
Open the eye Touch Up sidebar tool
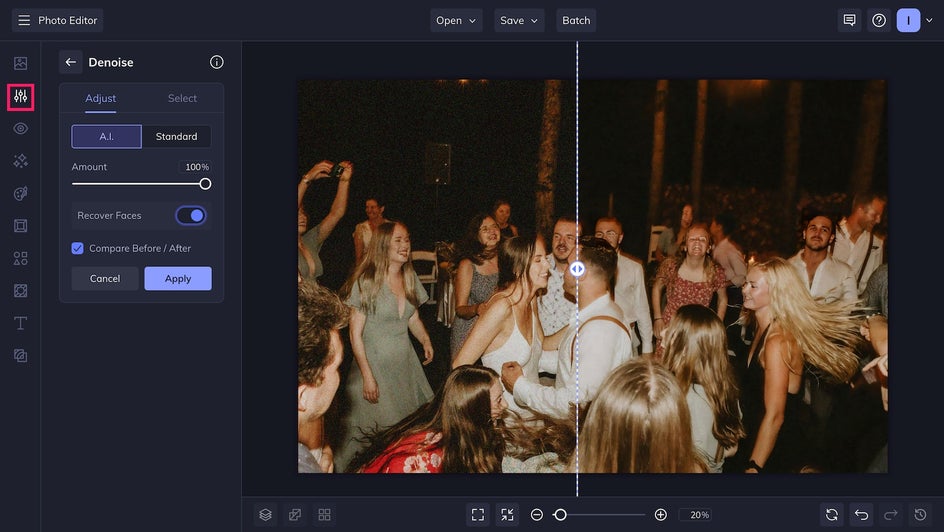(20, 129)
